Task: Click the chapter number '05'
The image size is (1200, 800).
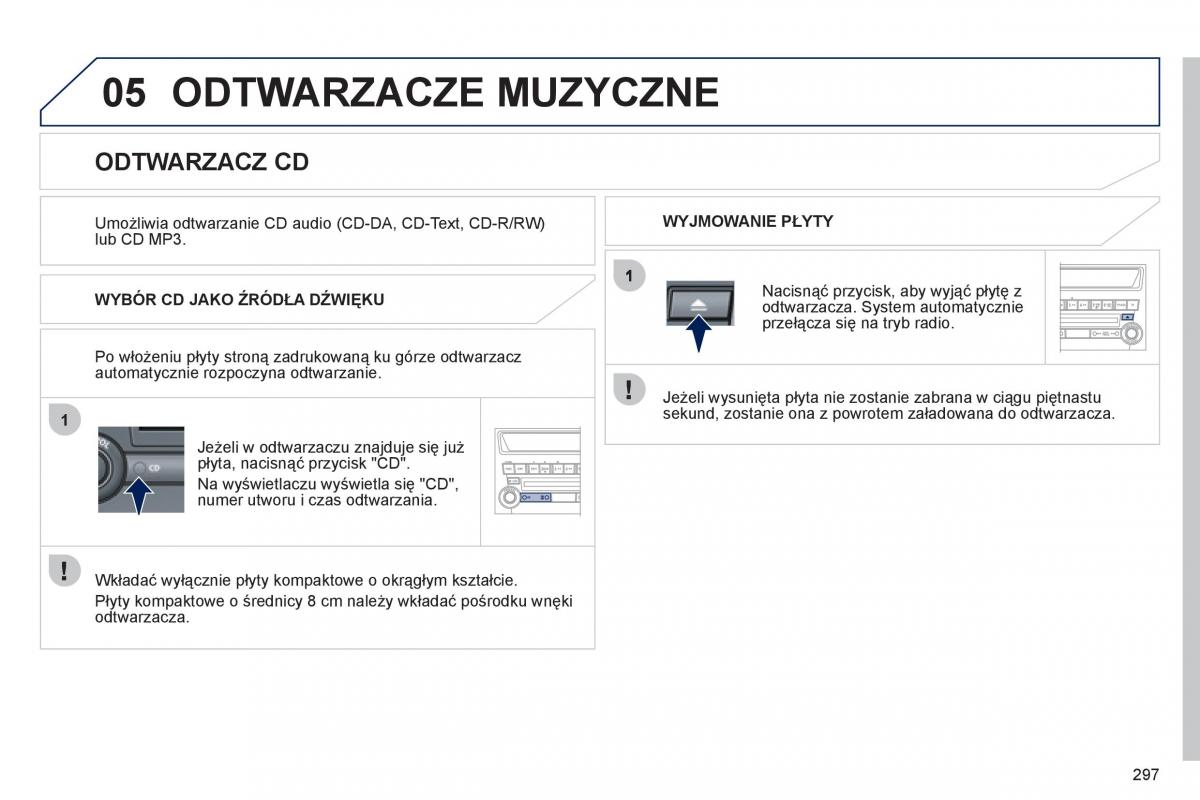Action: click(124, 92)
